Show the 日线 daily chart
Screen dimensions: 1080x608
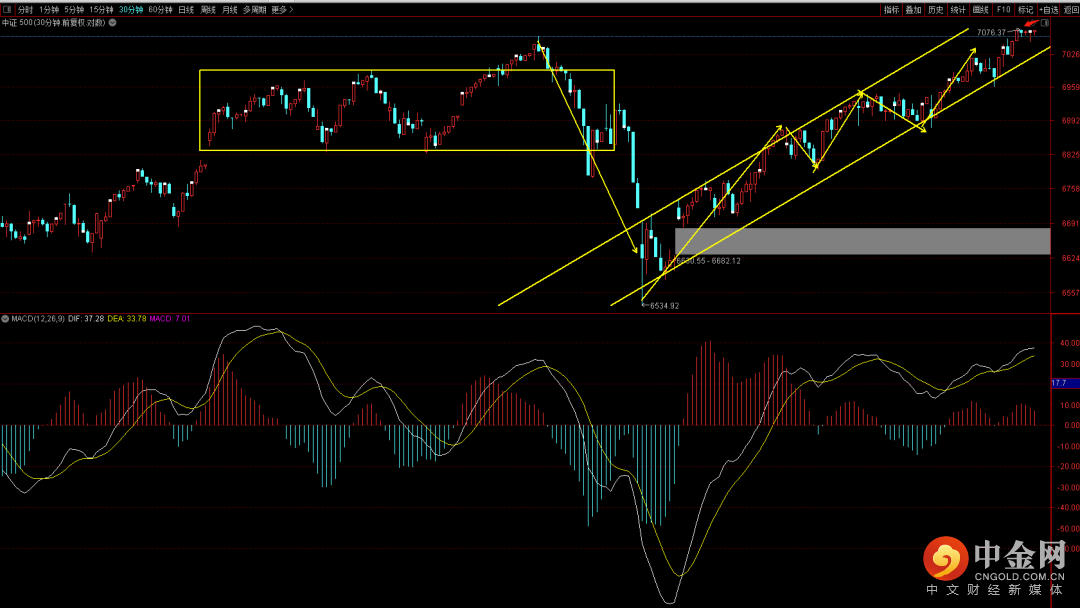tap(186, 9)
